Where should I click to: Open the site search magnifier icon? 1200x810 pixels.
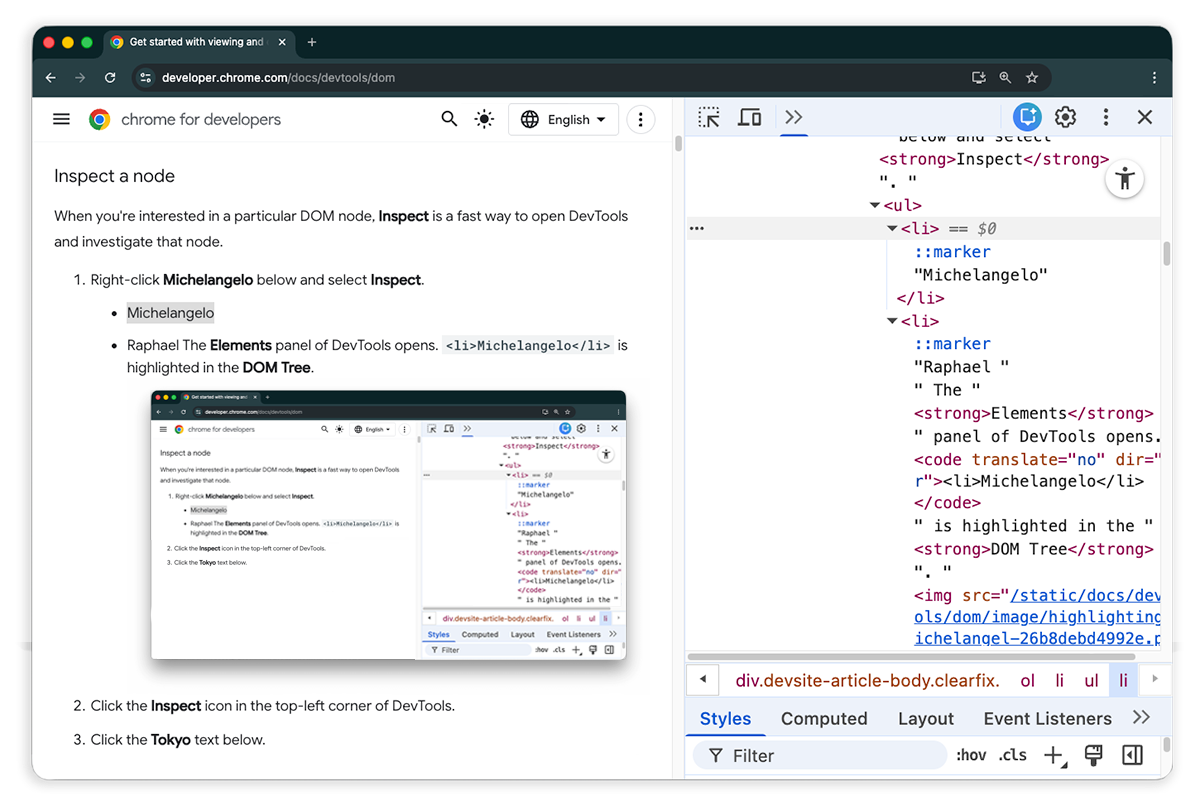point(449,118)
